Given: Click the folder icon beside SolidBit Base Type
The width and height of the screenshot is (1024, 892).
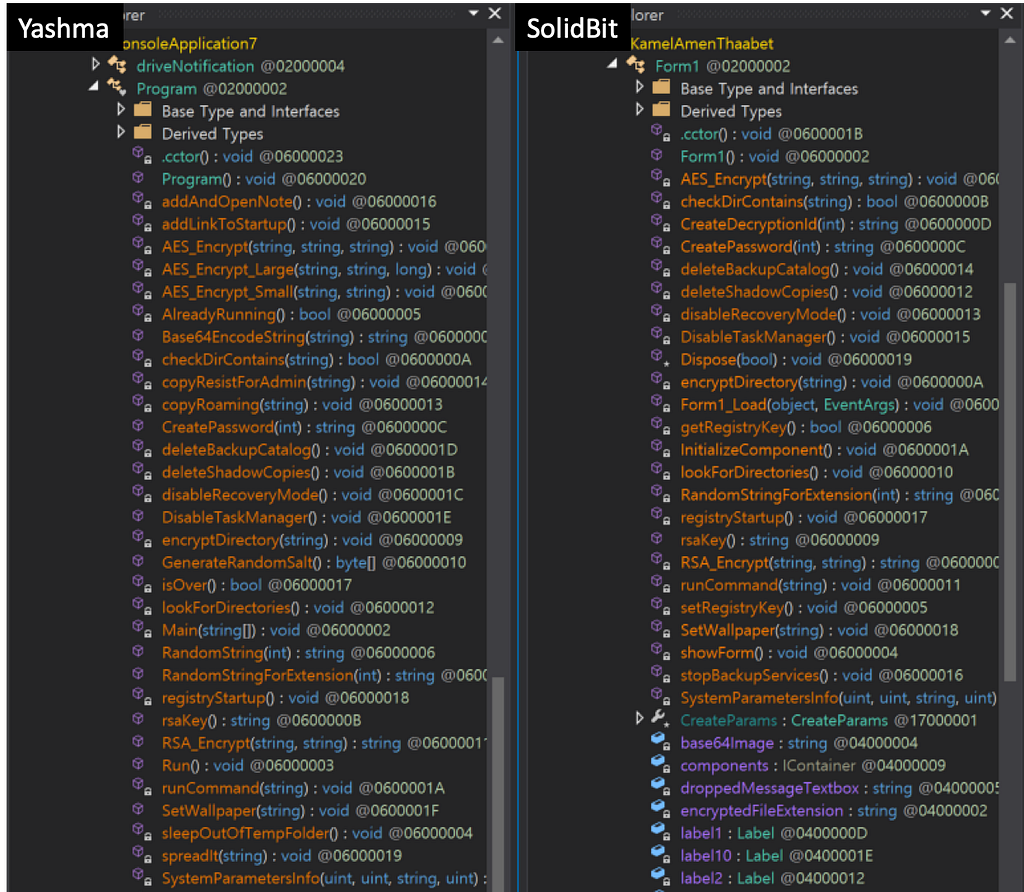Looking at the screenshot, I should pyautogui.click(x=661, y=86).
